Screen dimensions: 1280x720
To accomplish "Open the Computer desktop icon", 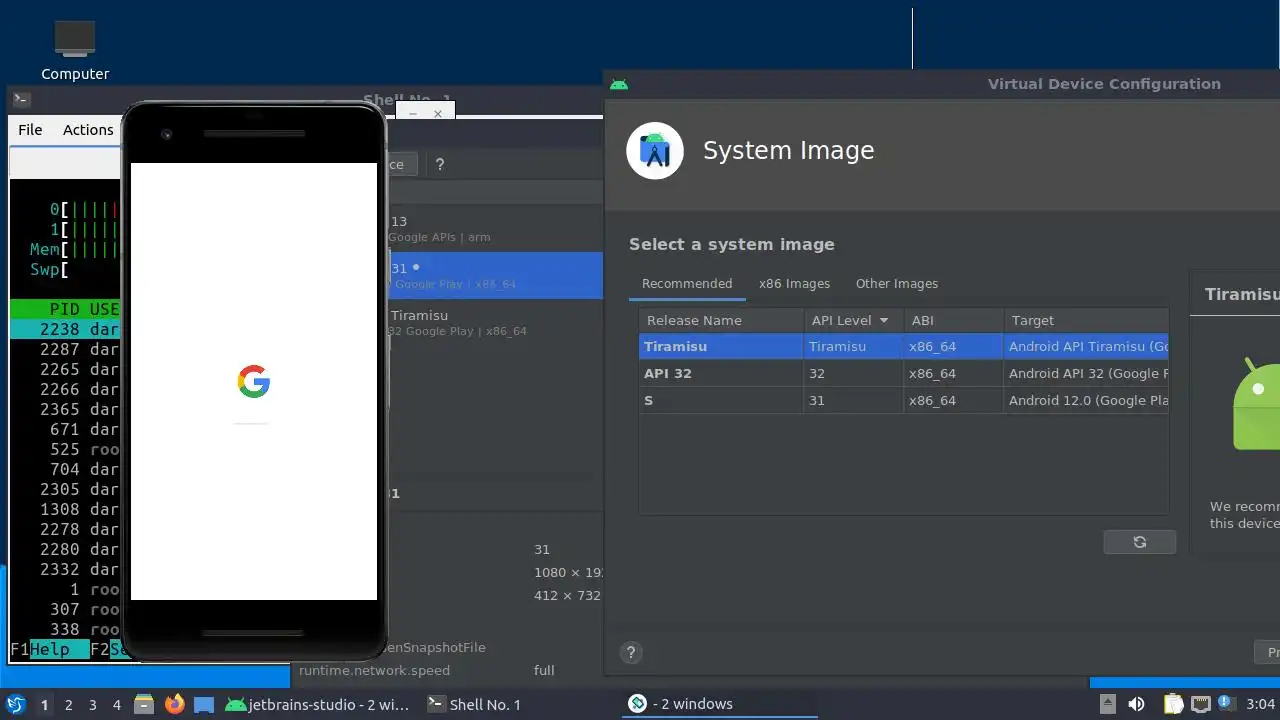I will pos(75,50).
